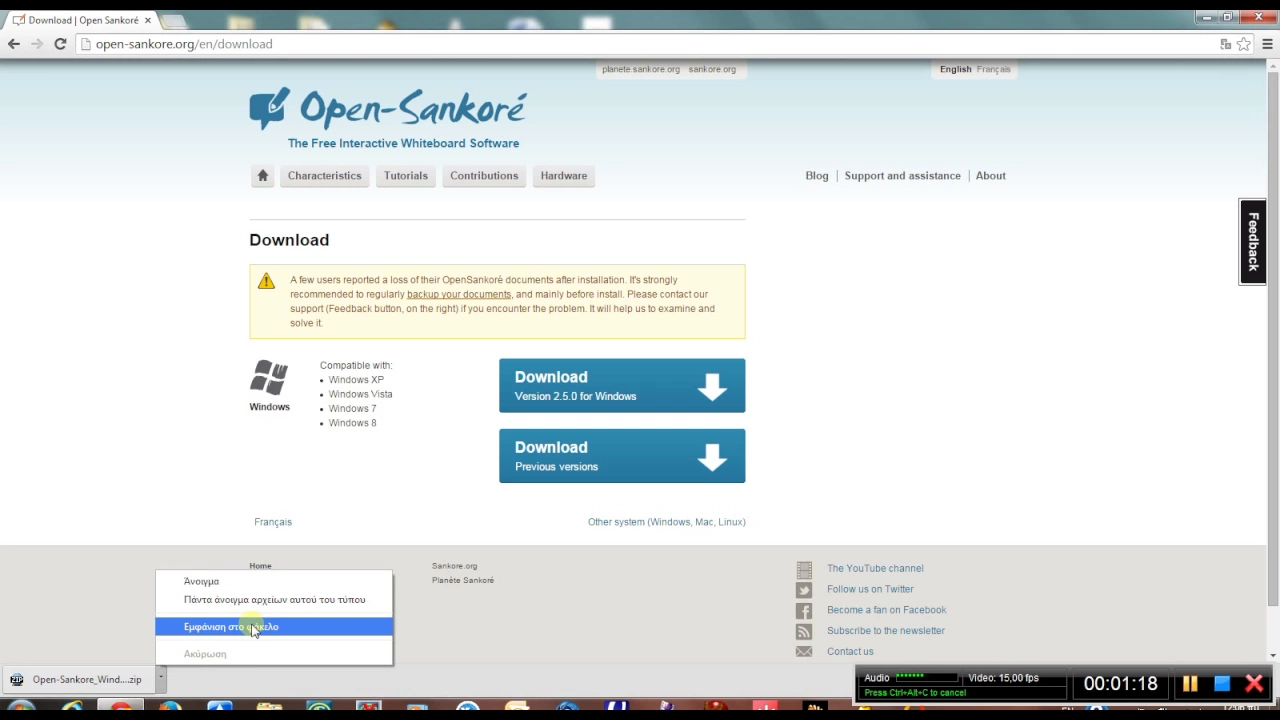Open the Français link below Windows list
1280x720 pixels.
point(273,522)
